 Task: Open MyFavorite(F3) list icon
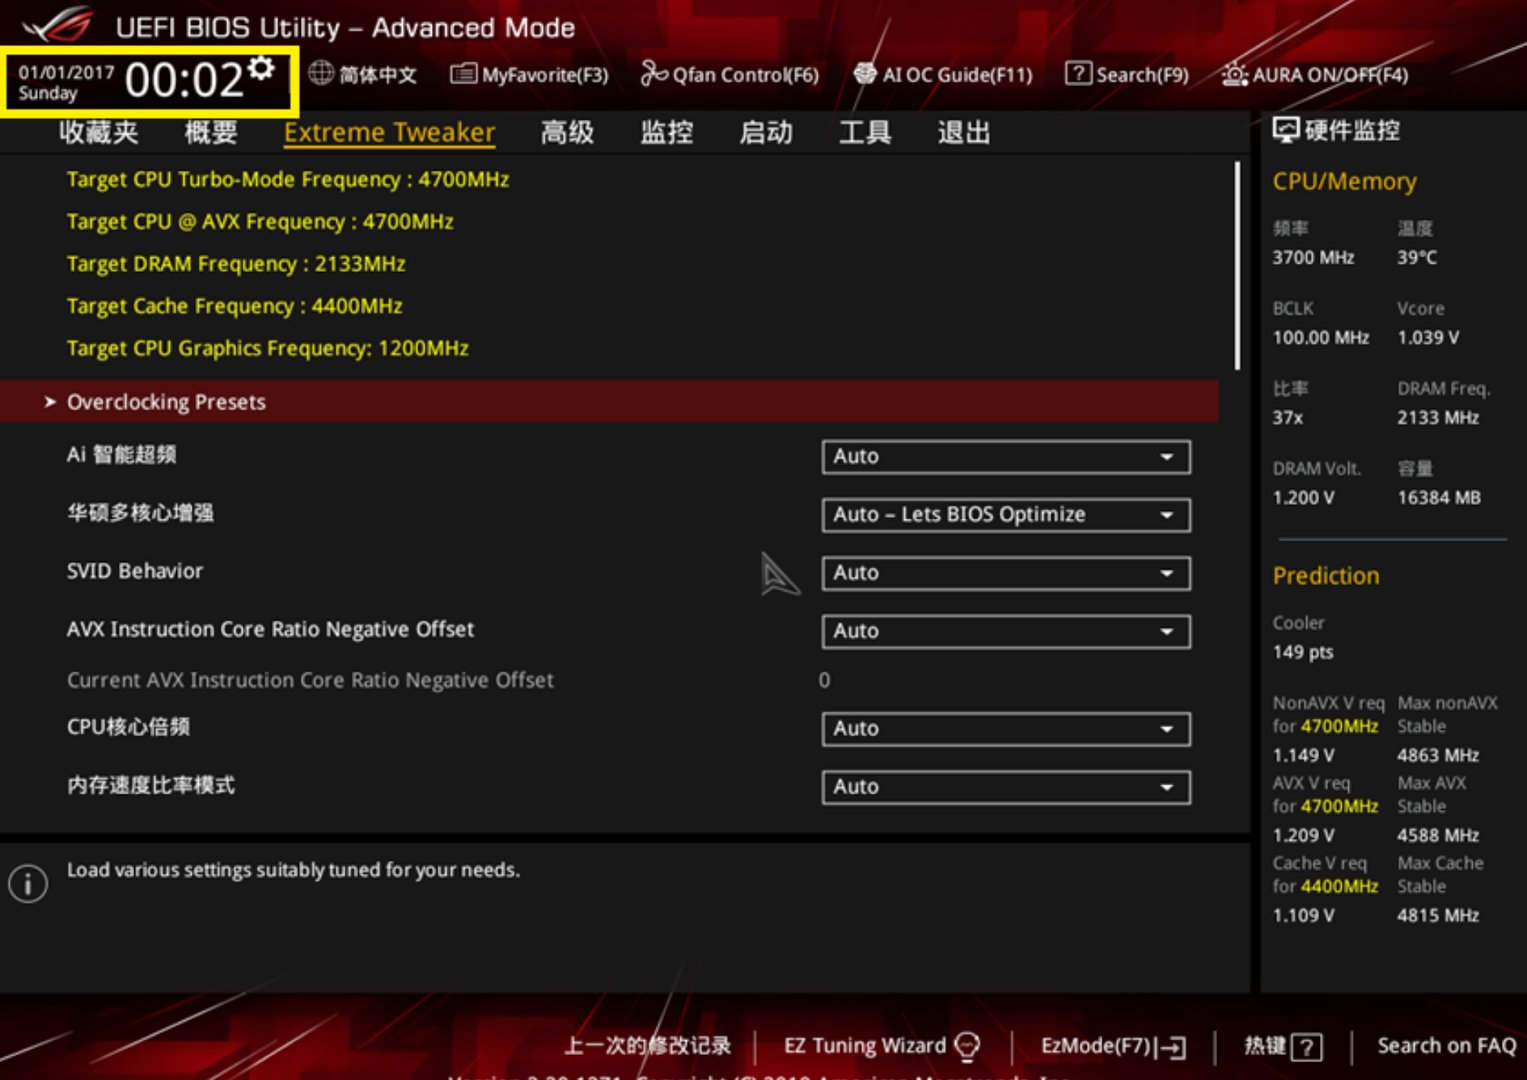point(463,74)
